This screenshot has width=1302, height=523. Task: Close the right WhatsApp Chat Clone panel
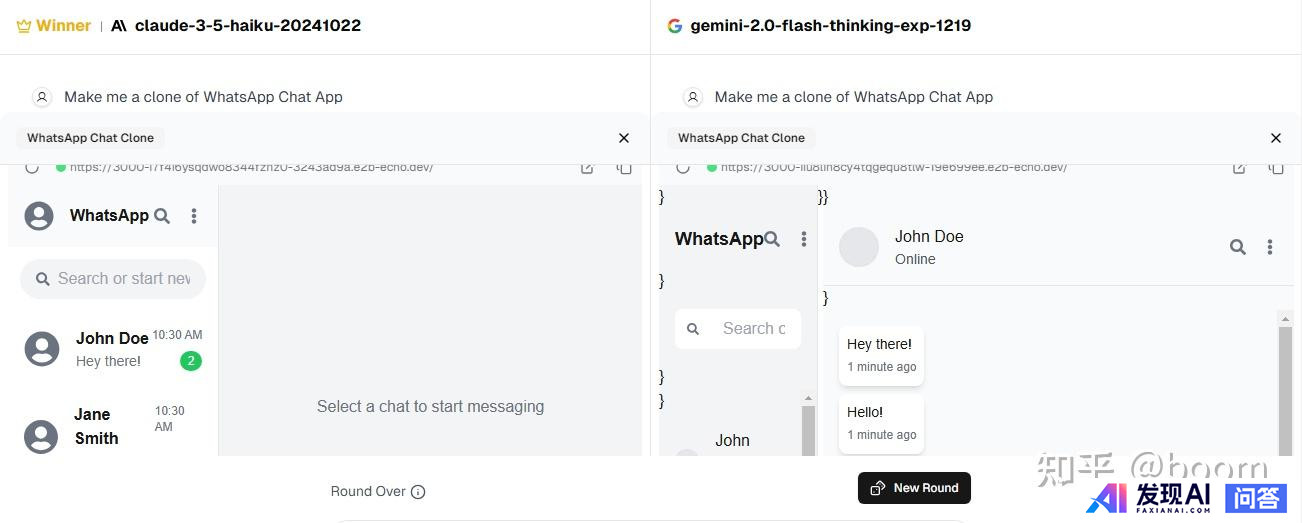tap(1275, 138)
